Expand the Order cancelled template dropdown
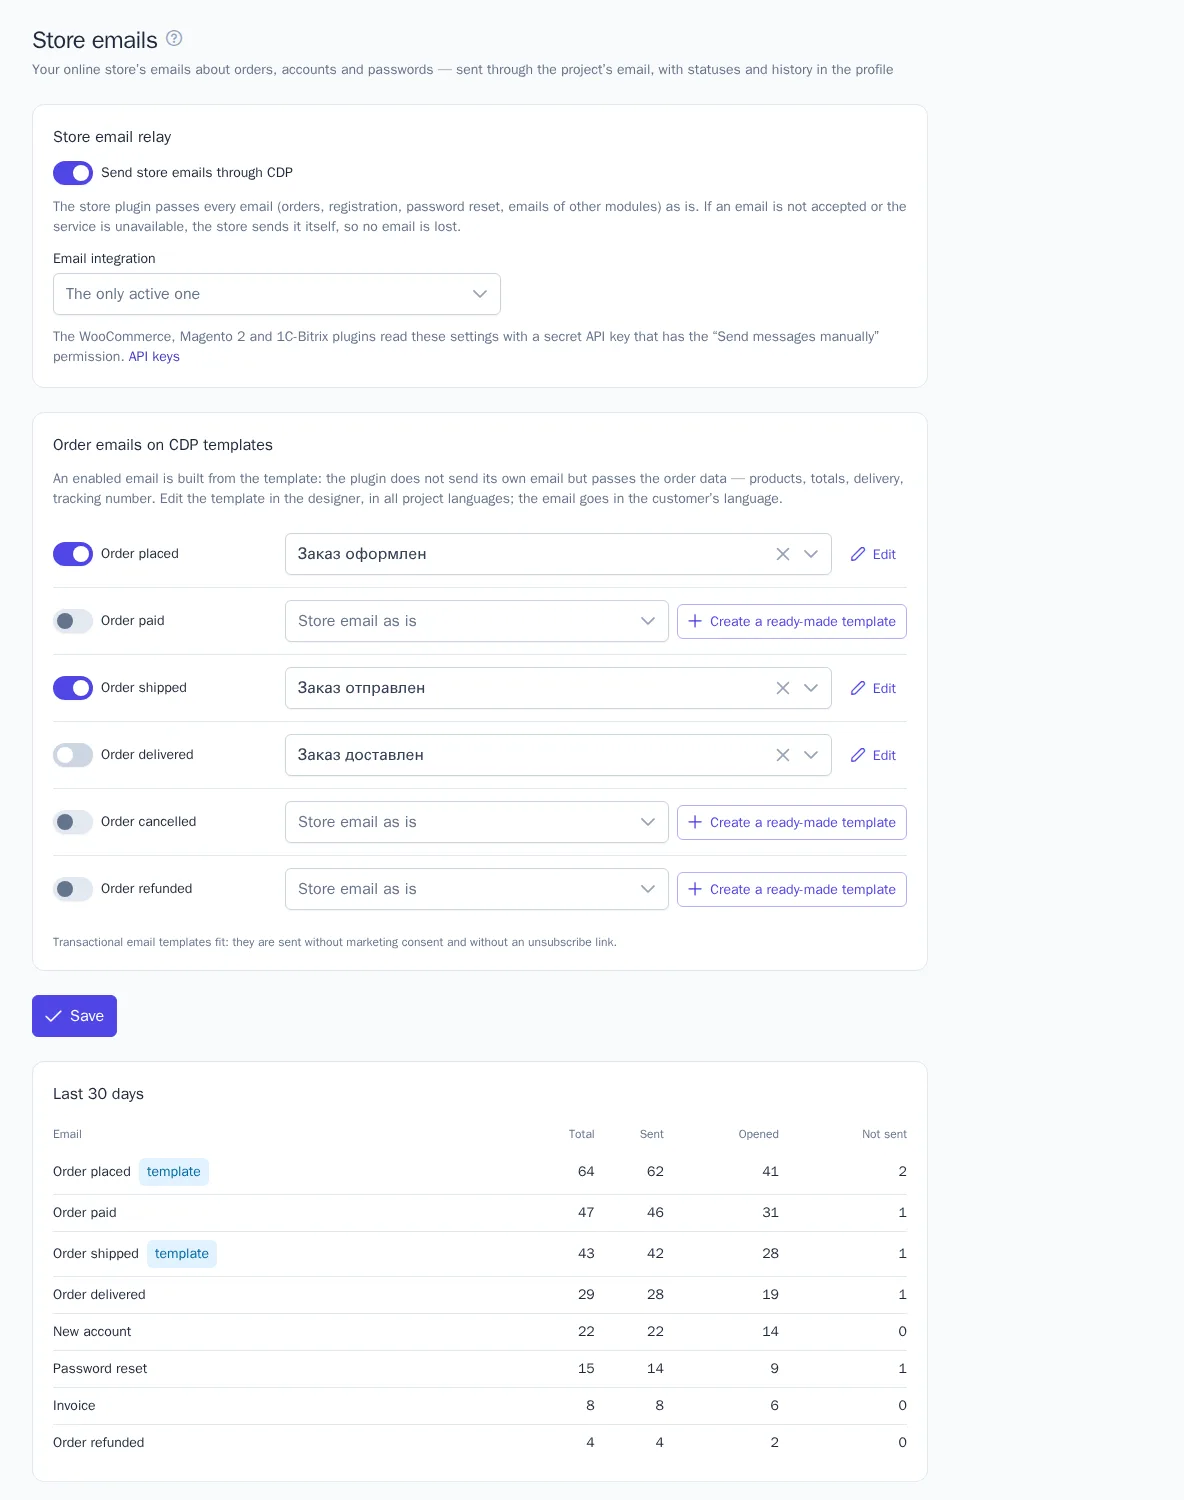Image resolution: width=1184 pixels, height=1500 pixels. click(x=477, y=822)
